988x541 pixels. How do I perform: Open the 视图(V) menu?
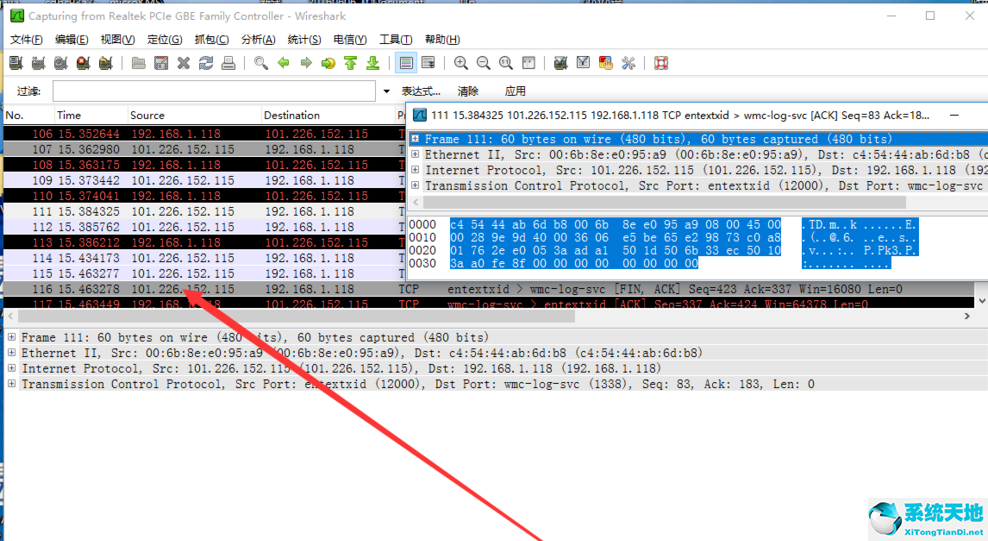pos(118,40)
